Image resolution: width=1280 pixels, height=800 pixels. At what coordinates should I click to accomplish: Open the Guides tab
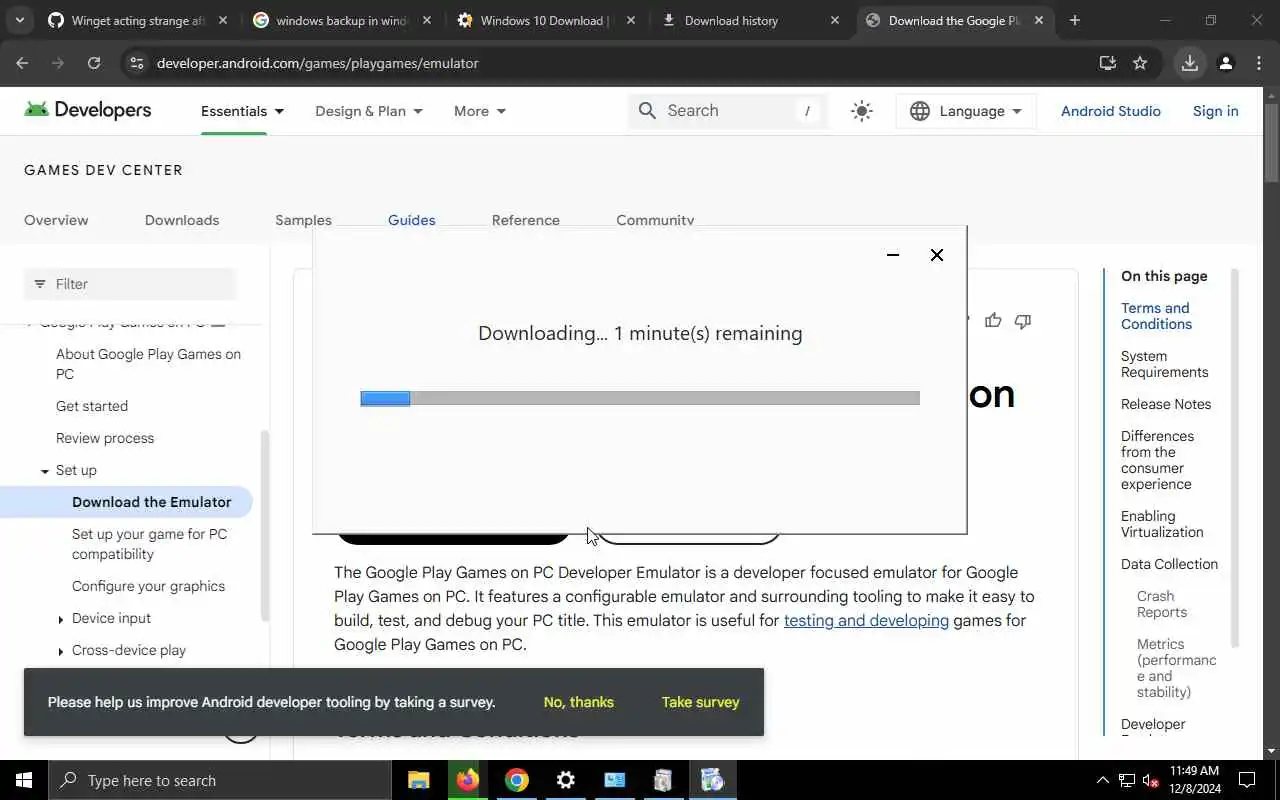point(412,220)
